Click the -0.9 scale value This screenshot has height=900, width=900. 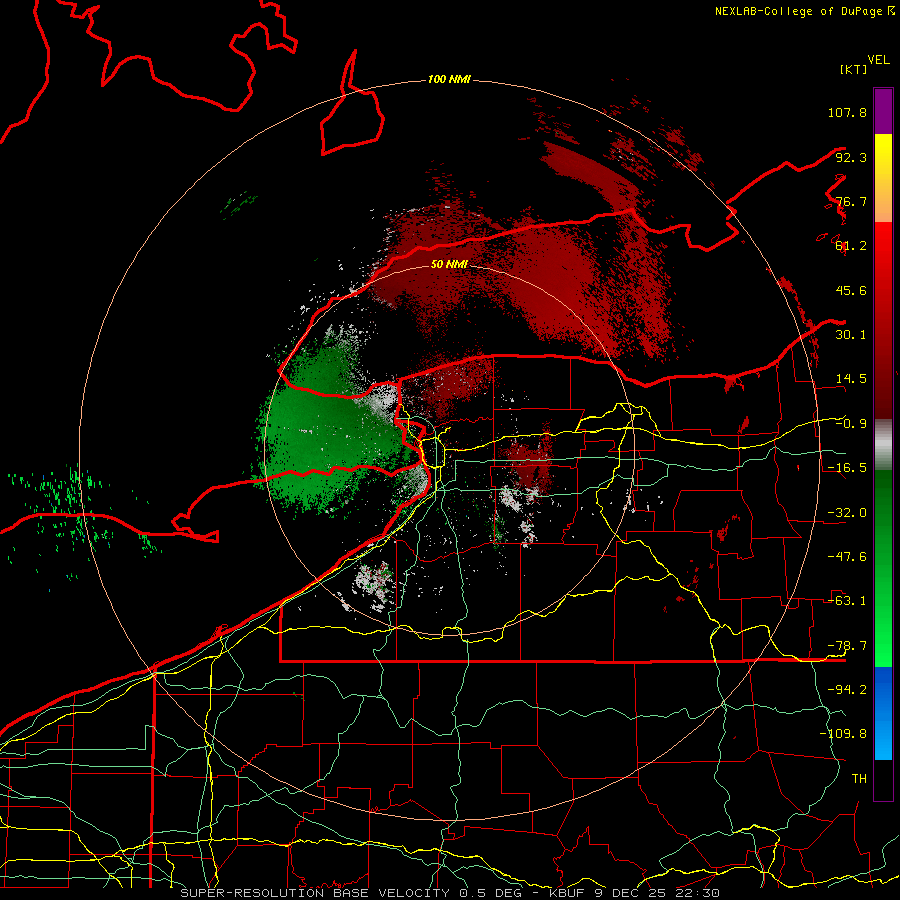851,424
